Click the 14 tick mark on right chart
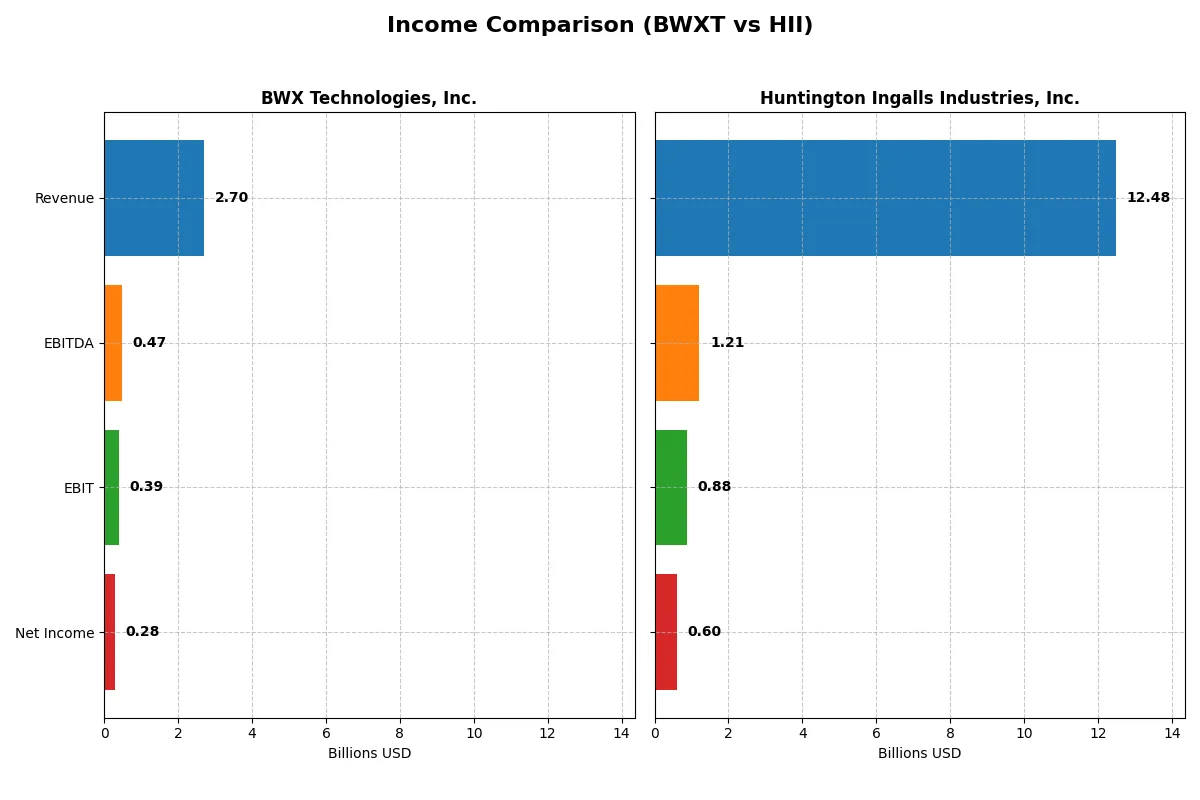Screen dimensions: 1200x800 [1173, 733]
